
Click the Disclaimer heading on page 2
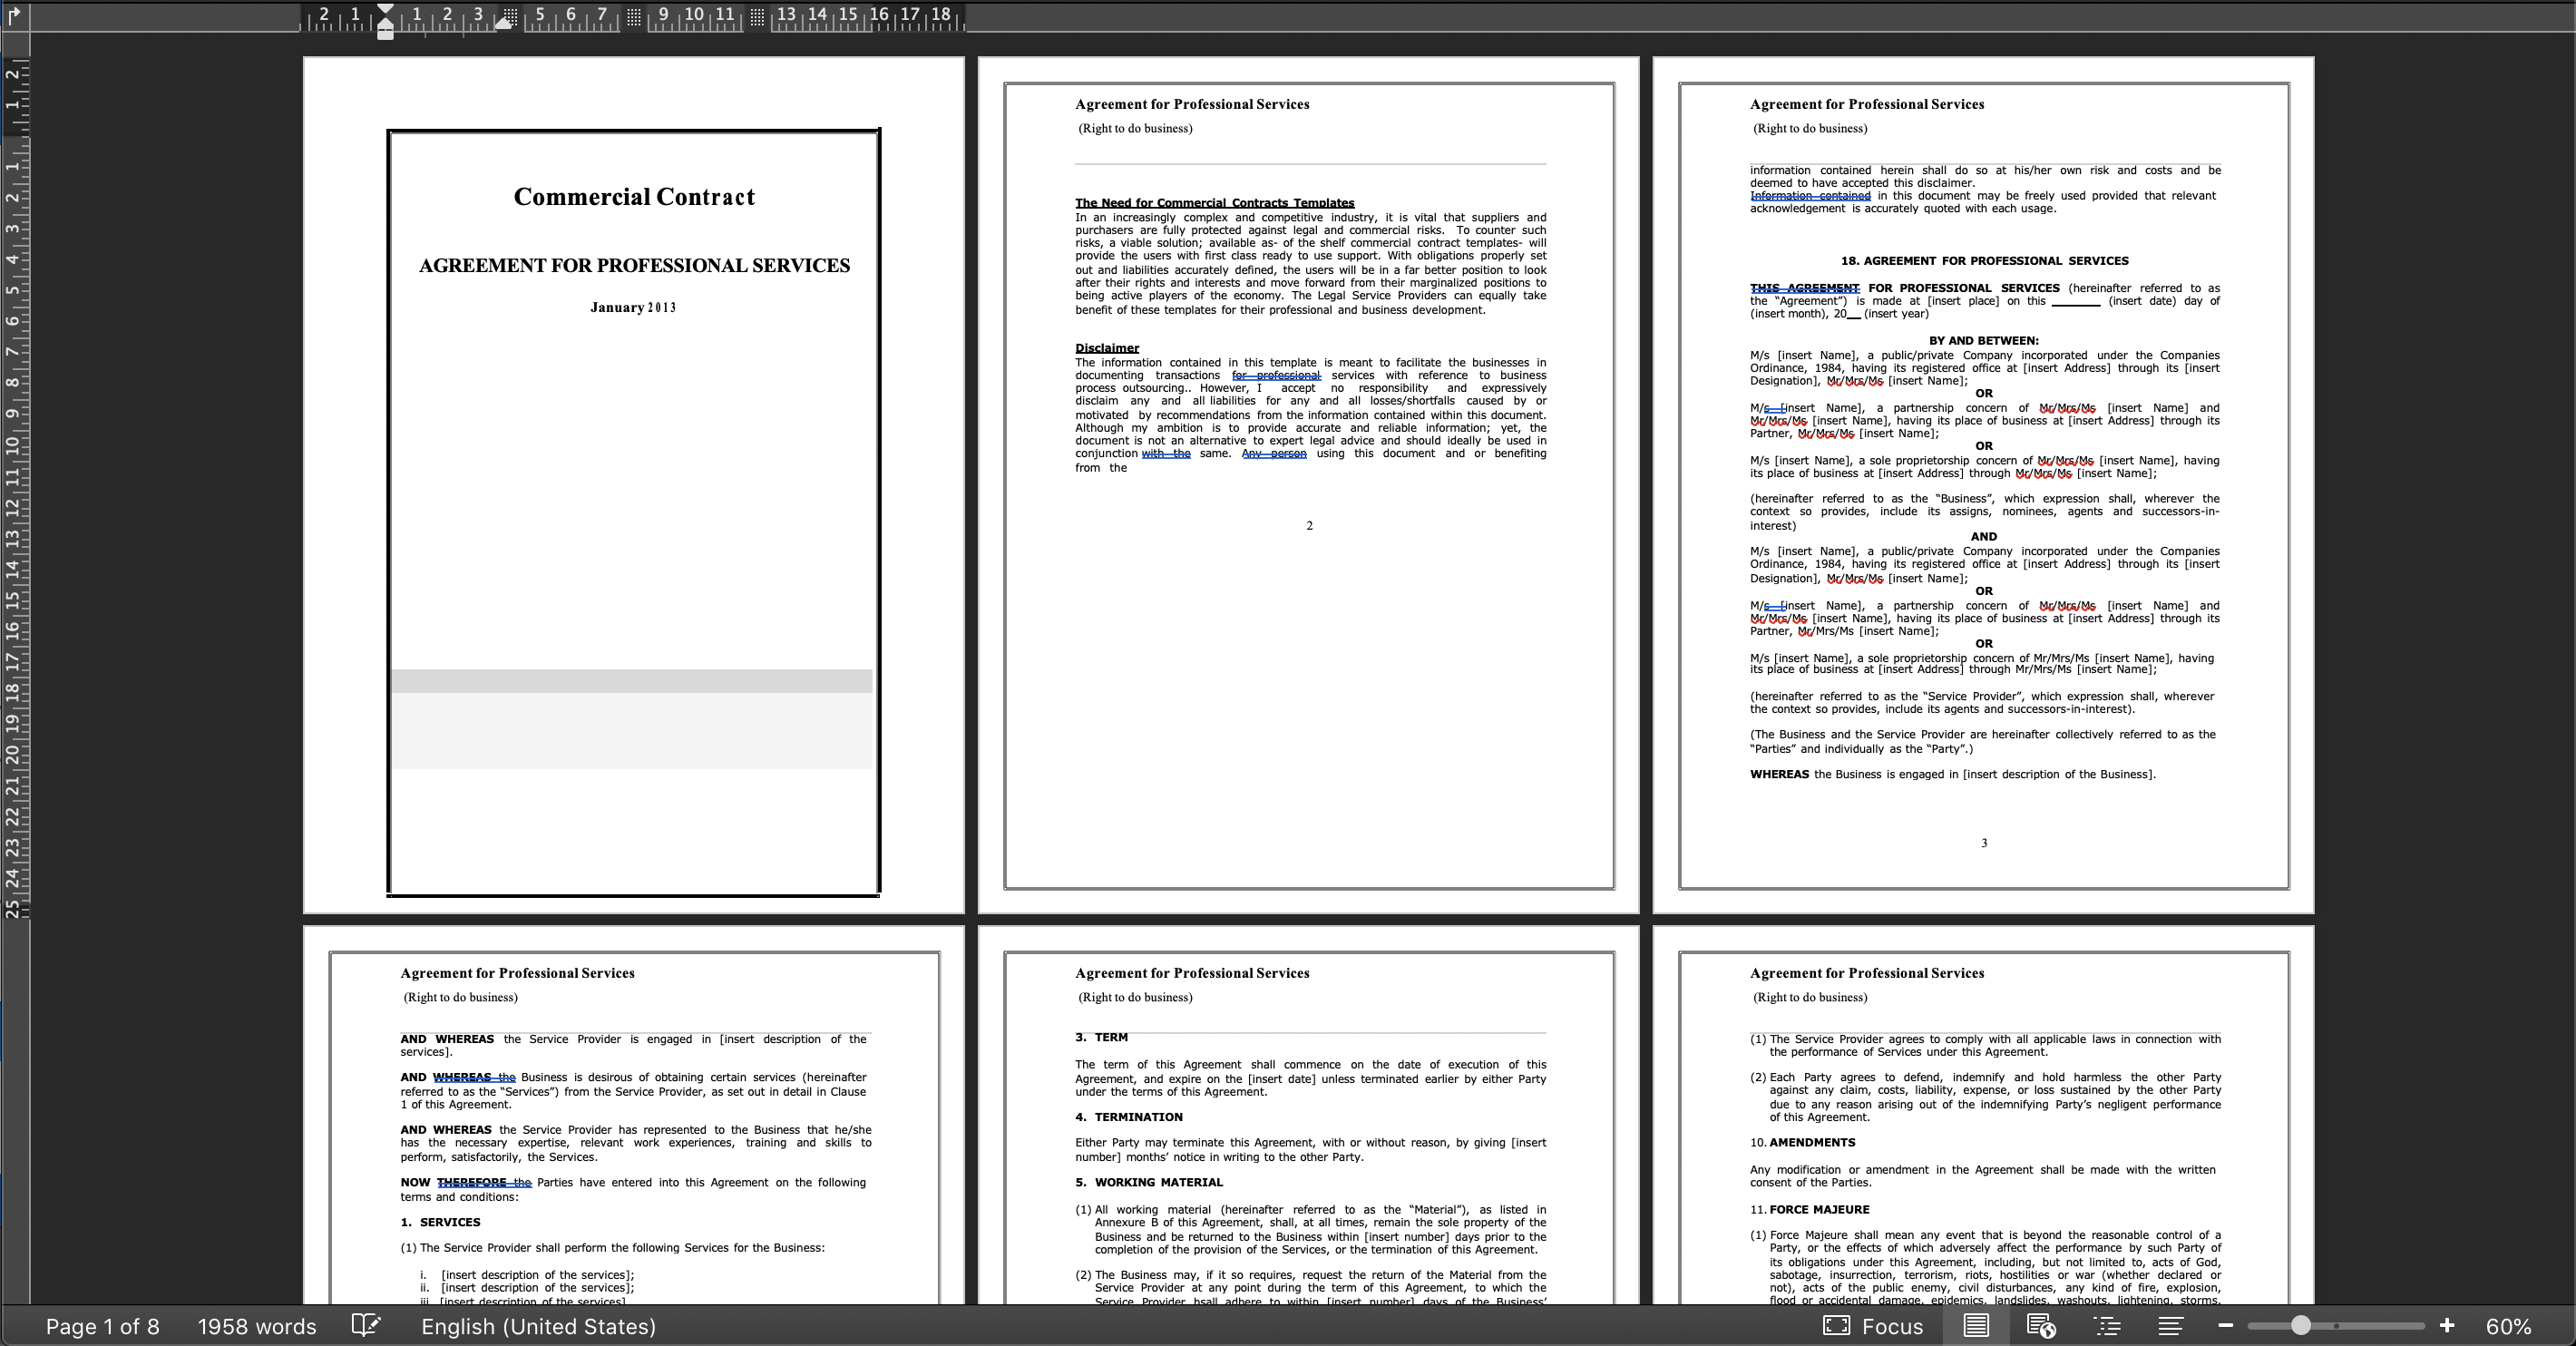pyautogui.click(x=1107, y=348)
